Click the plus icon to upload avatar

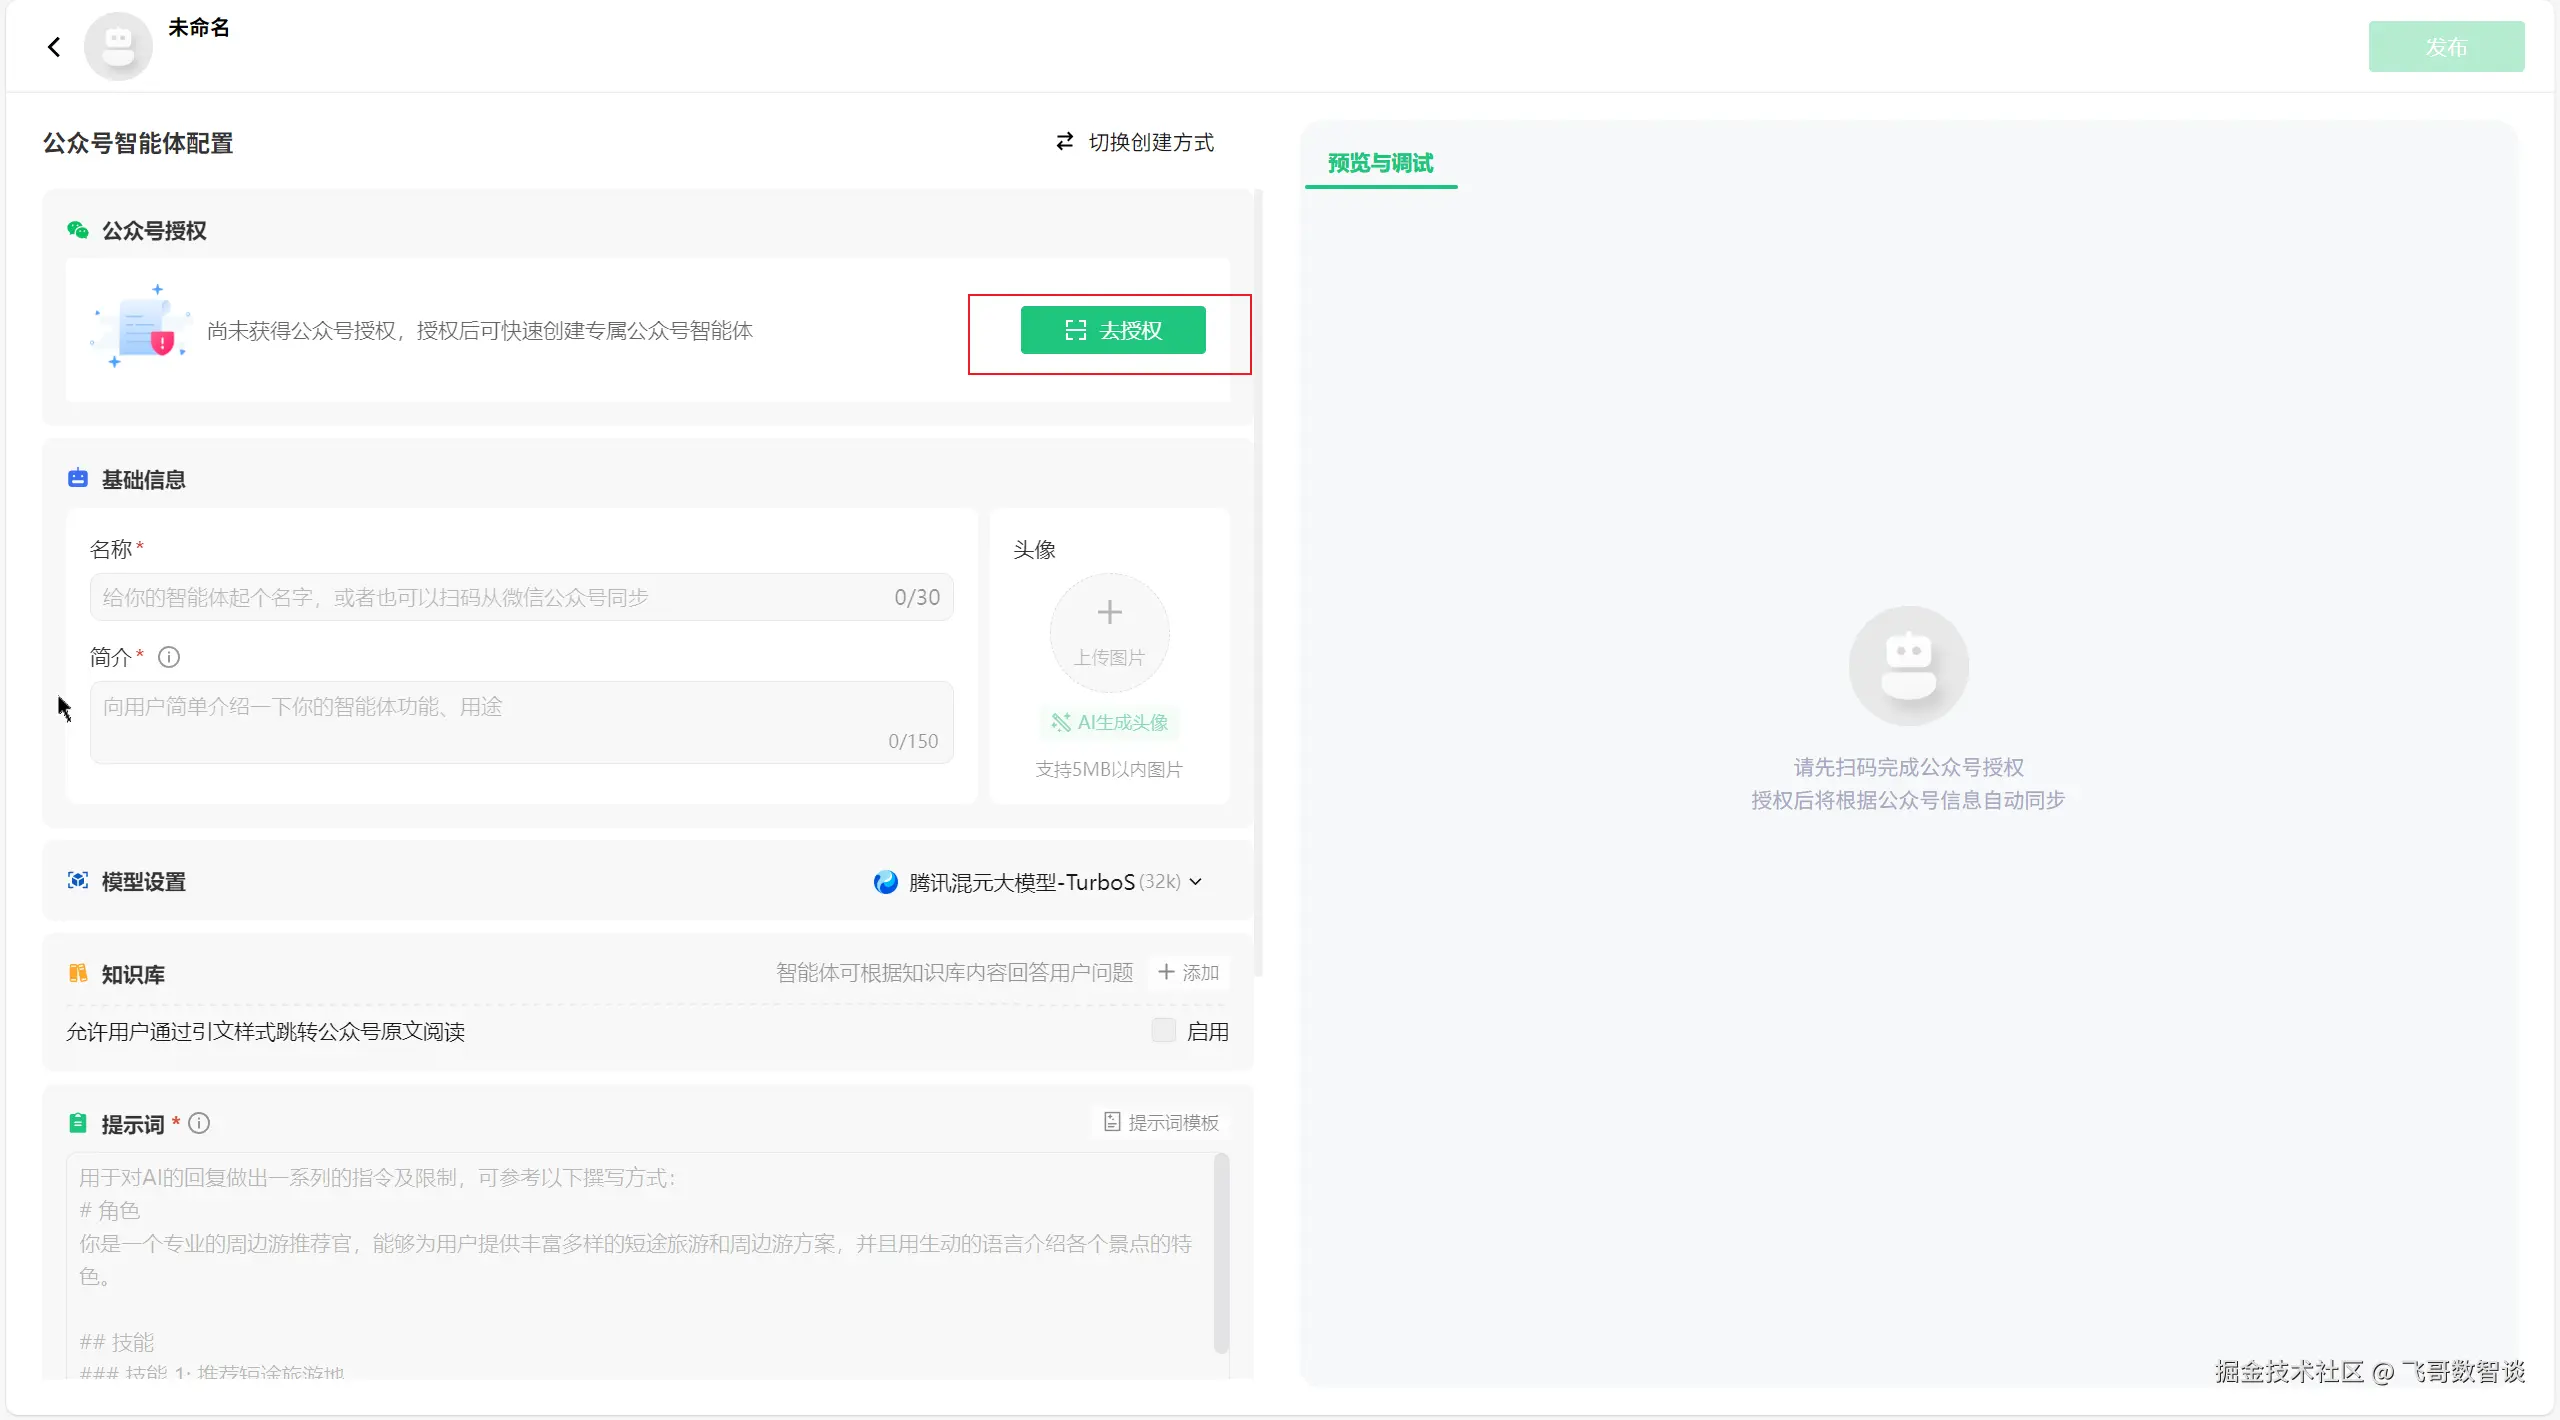tap(1109, 612)
